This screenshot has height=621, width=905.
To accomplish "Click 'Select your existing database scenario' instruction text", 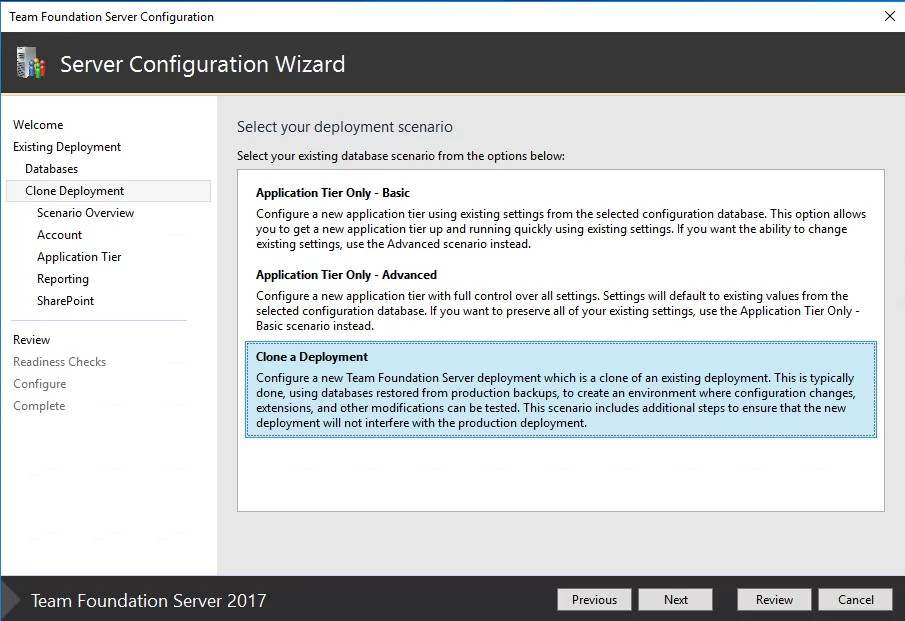I will pyautogui.click(x=401, y=156).
